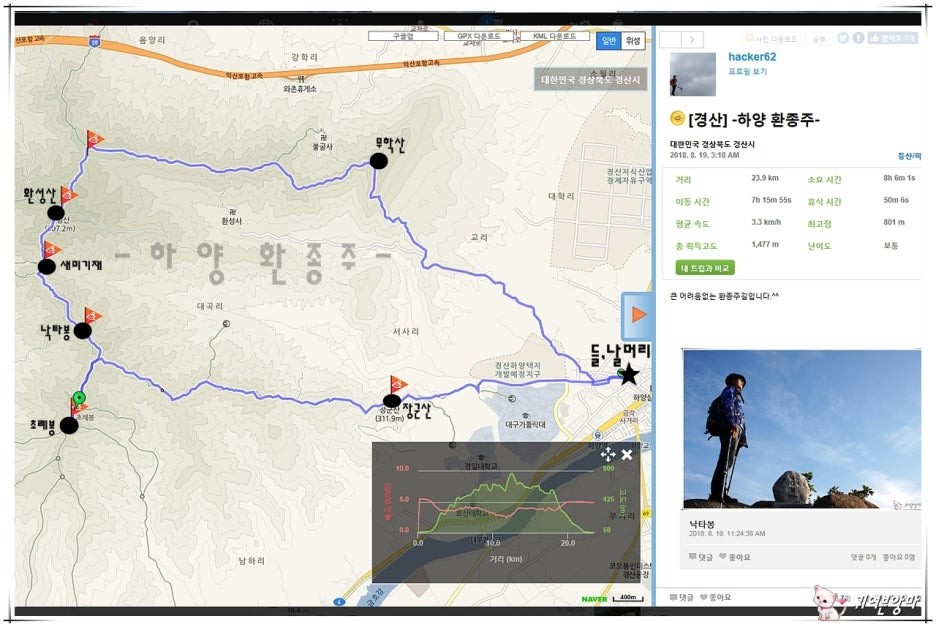This screenshot has width=936, height=627.
Task: Click 댓글 under the 낙타봉 photo
Action: [701, 557]
